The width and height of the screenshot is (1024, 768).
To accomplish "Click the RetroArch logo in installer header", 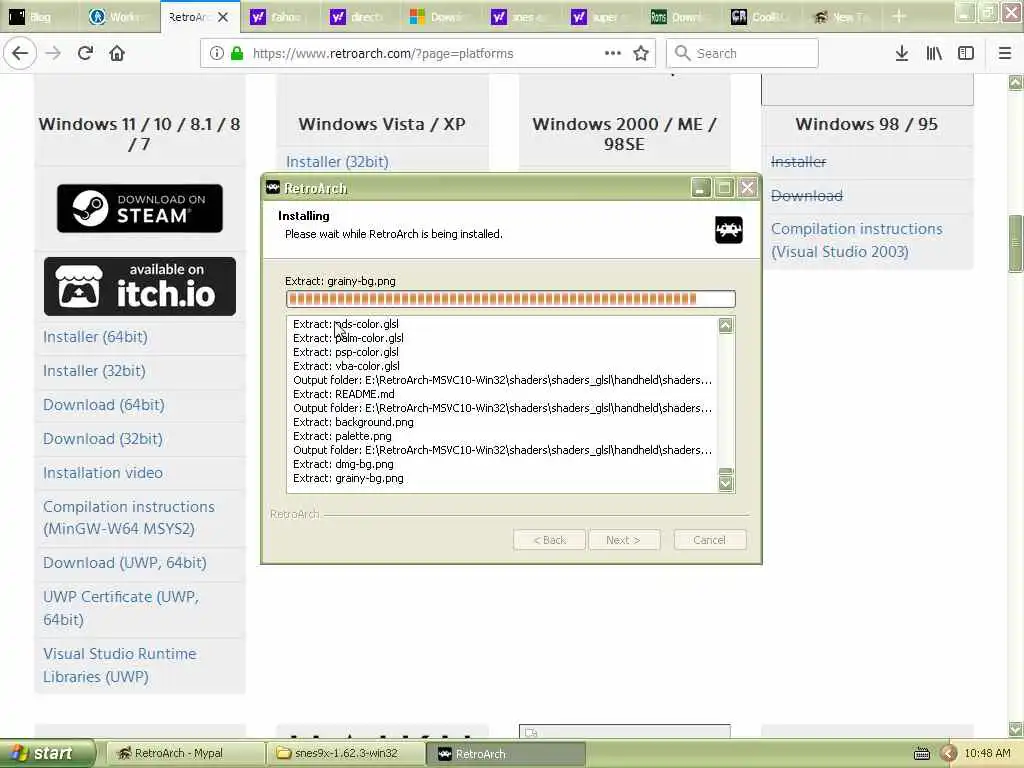I will tap(729, 230).
